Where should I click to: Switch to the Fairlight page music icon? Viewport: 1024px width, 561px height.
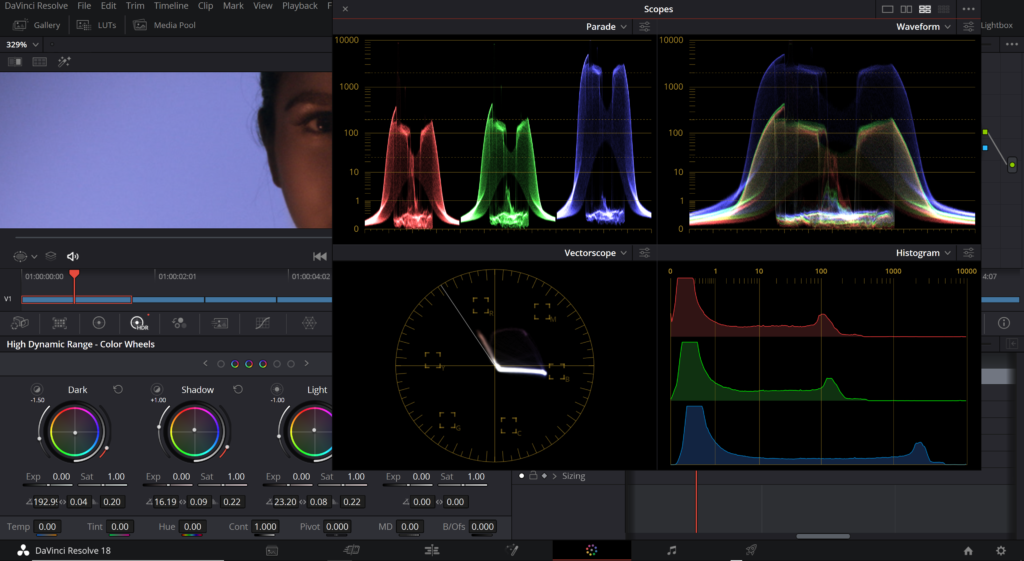point(671,550)
